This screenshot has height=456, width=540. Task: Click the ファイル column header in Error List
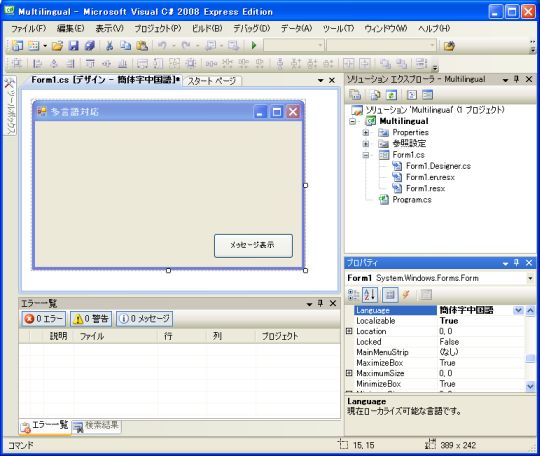[116, 336]
